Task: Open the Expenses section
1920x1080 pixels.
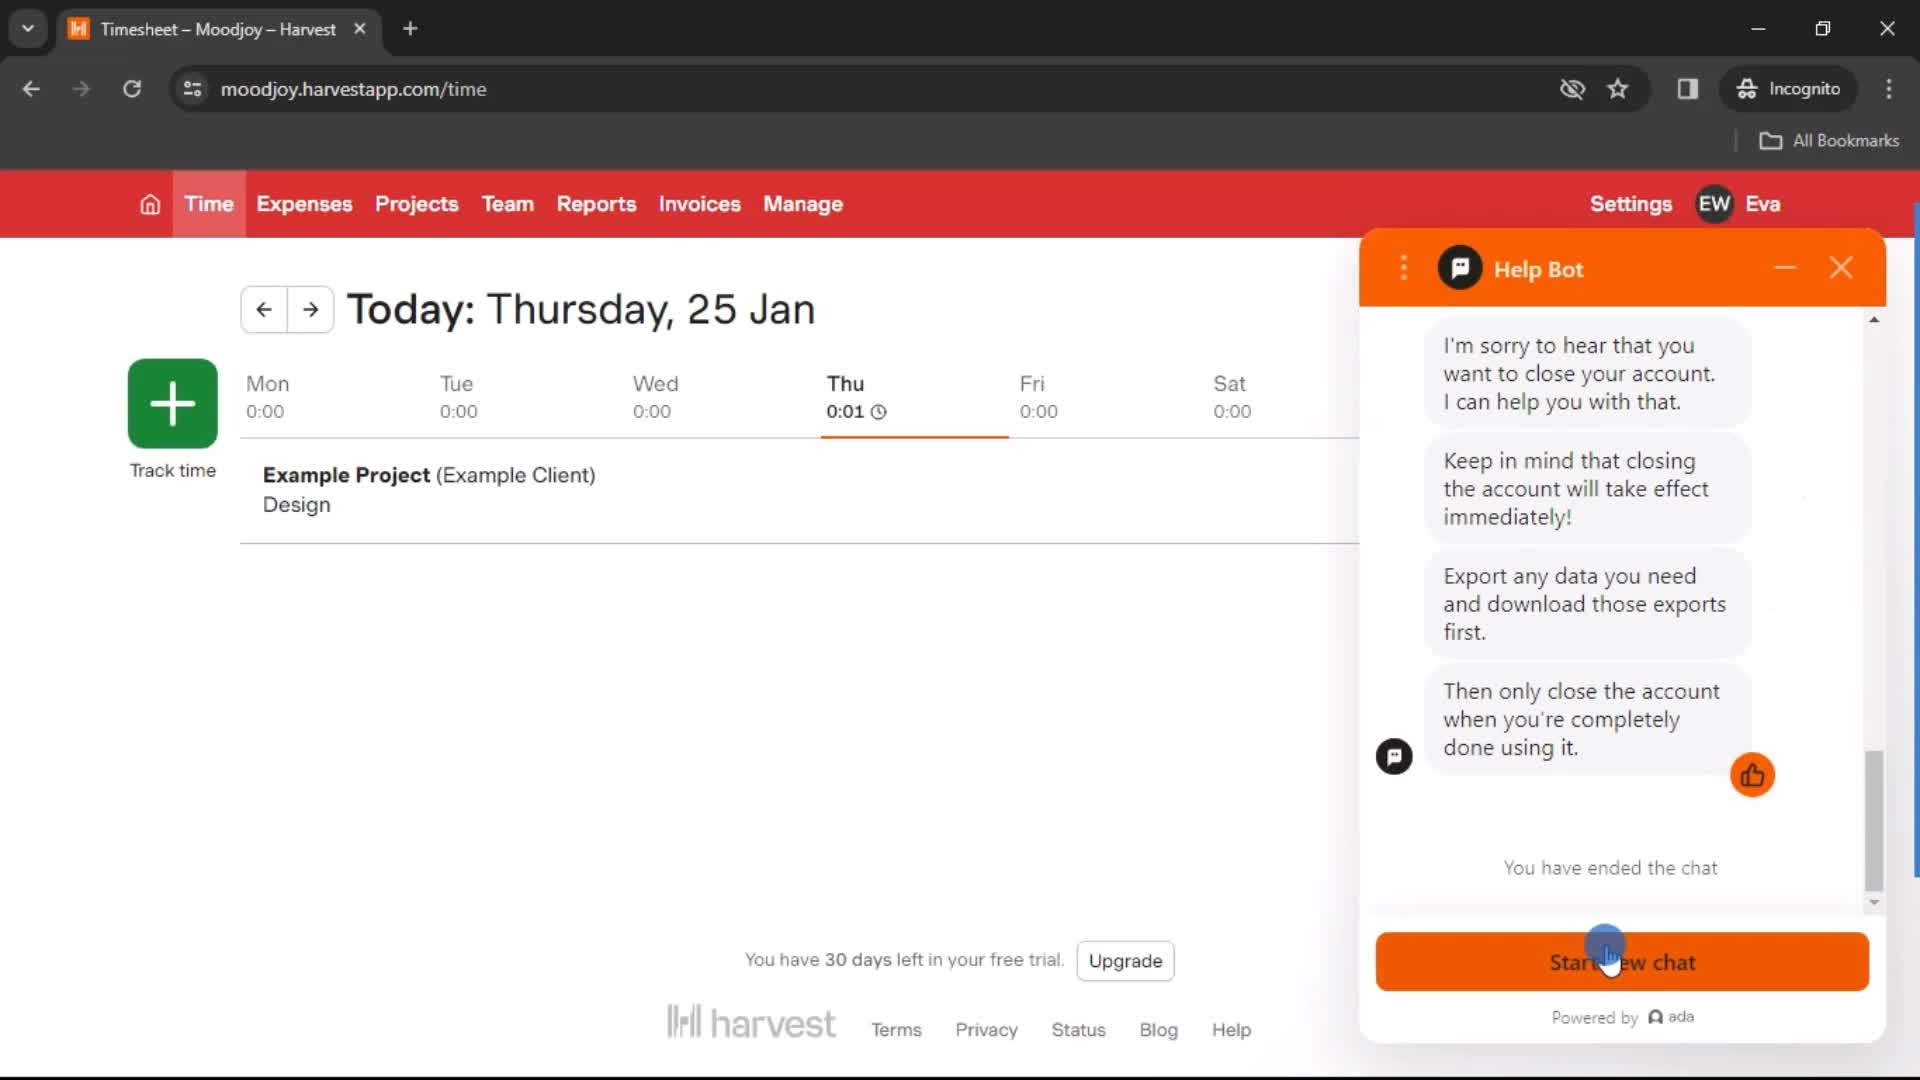Action: [304, 204]
